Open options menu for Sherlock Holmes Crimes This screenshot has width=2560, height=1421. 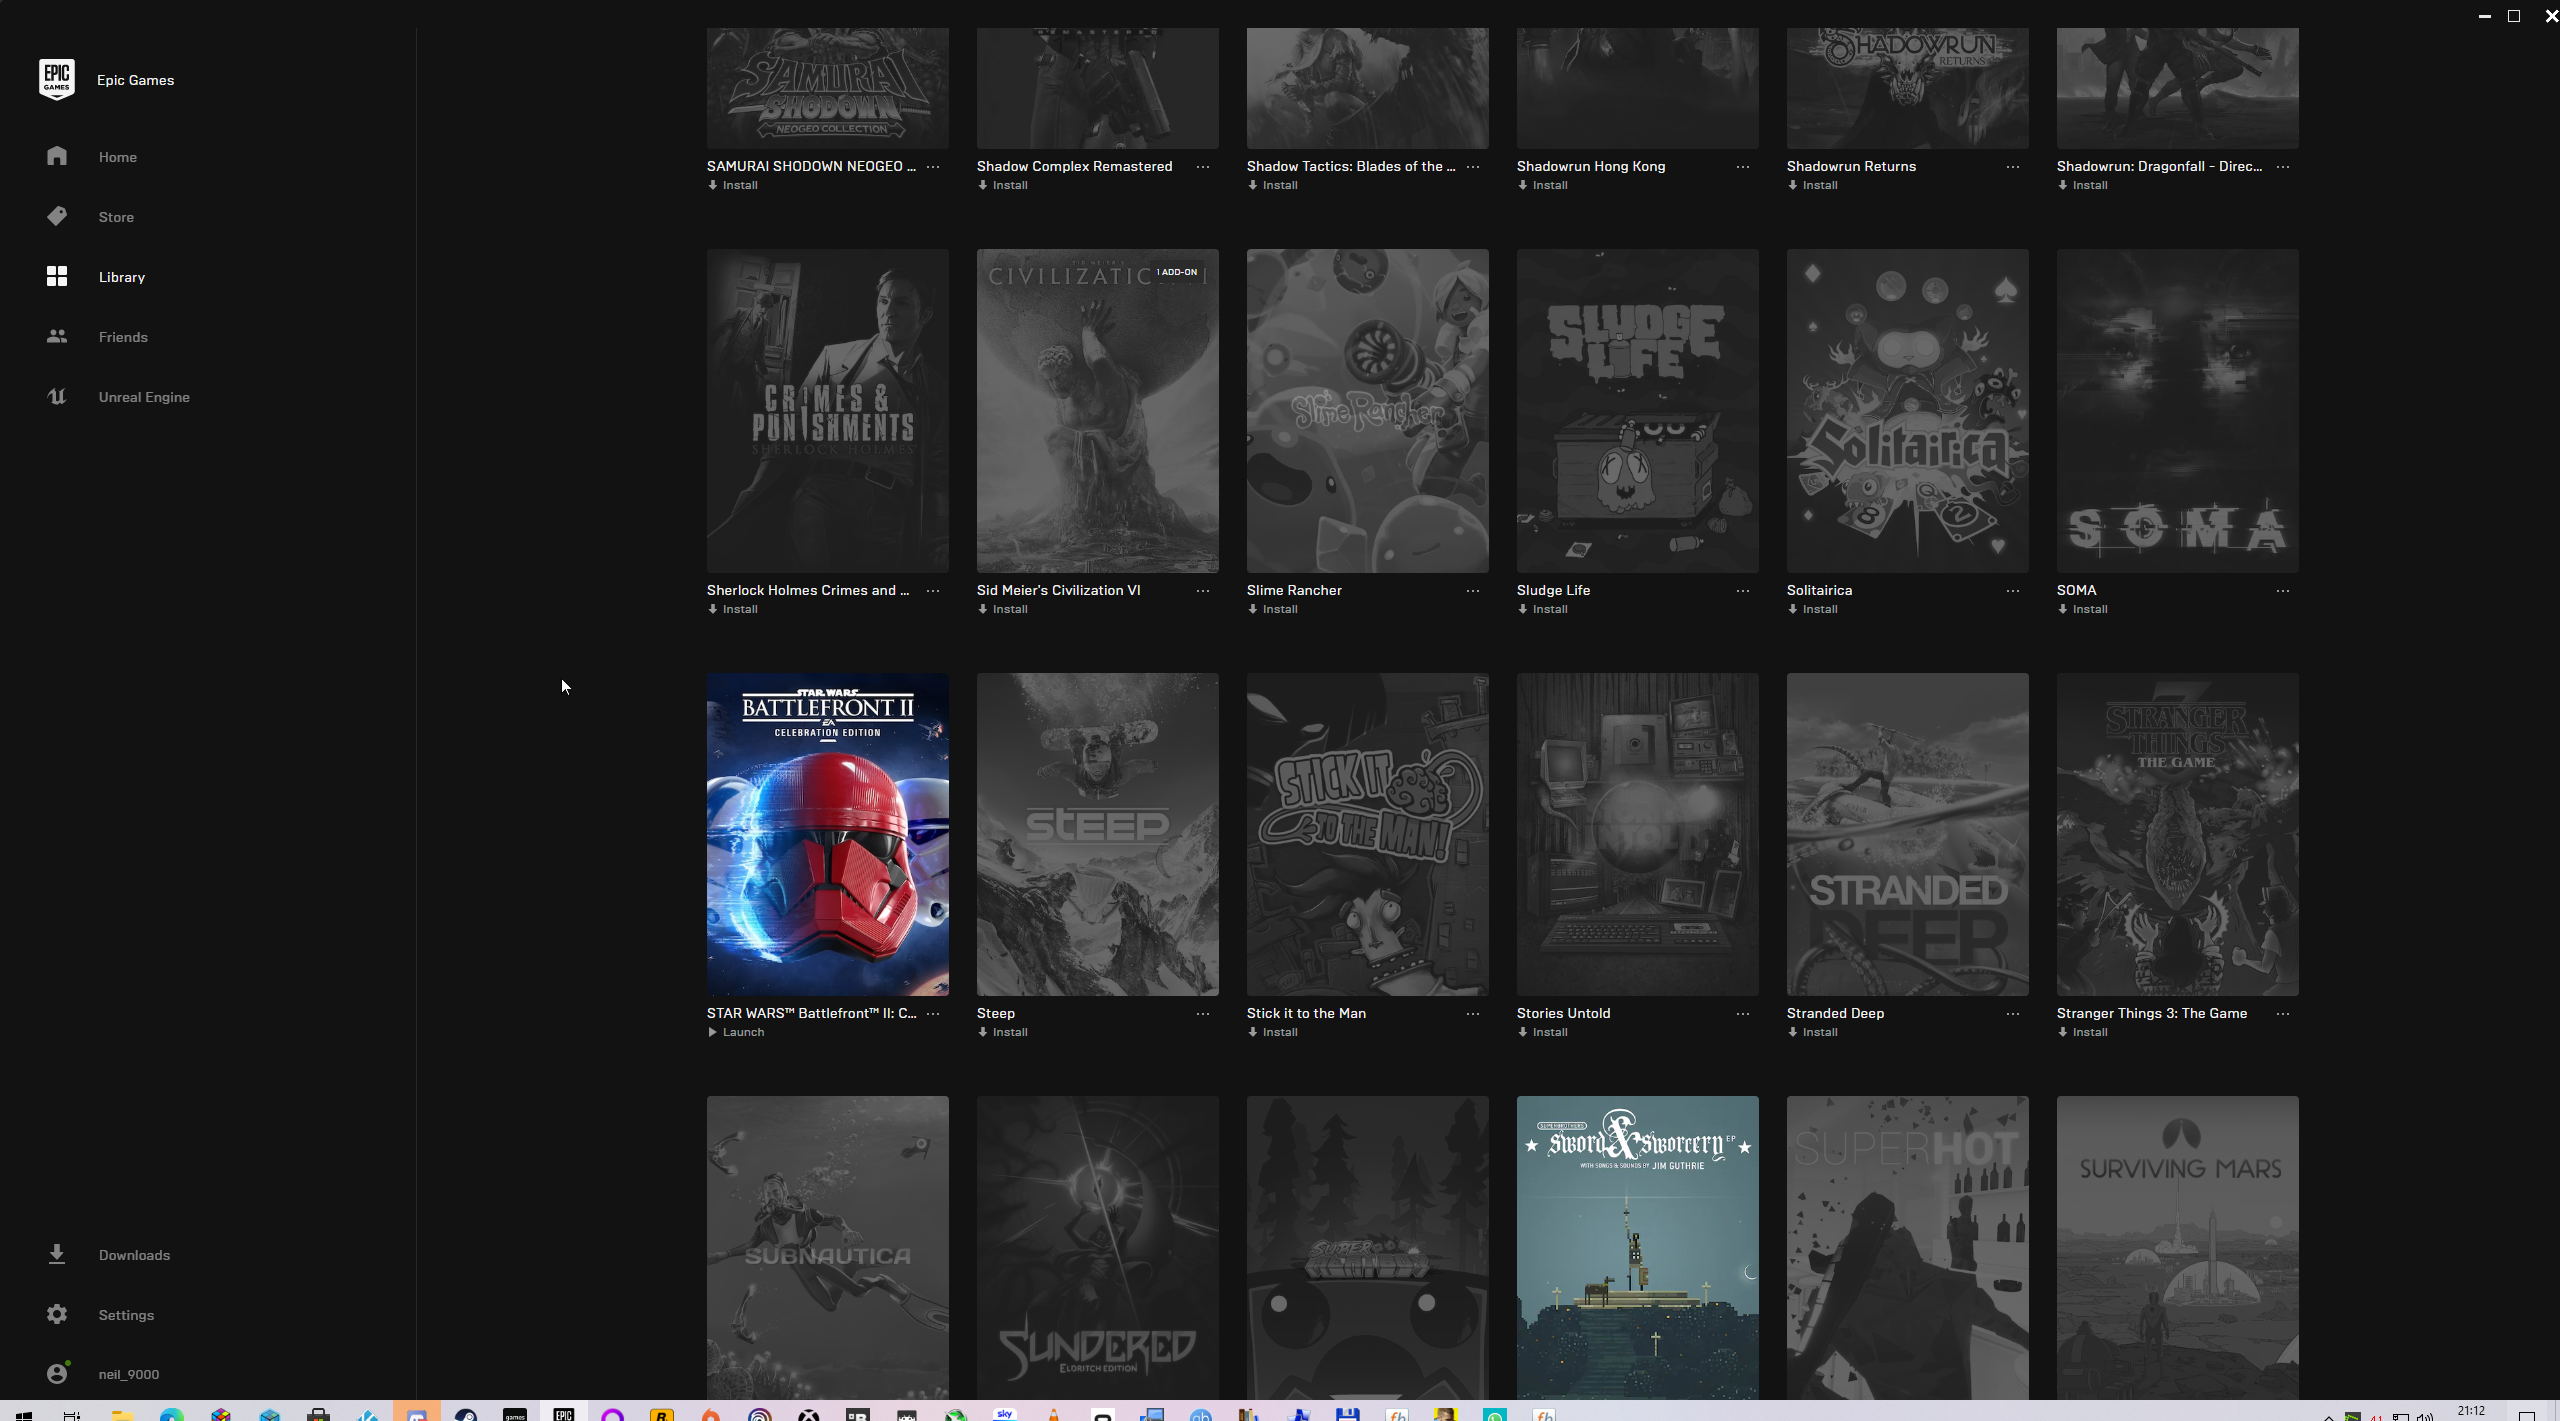(x=933, y=591)
